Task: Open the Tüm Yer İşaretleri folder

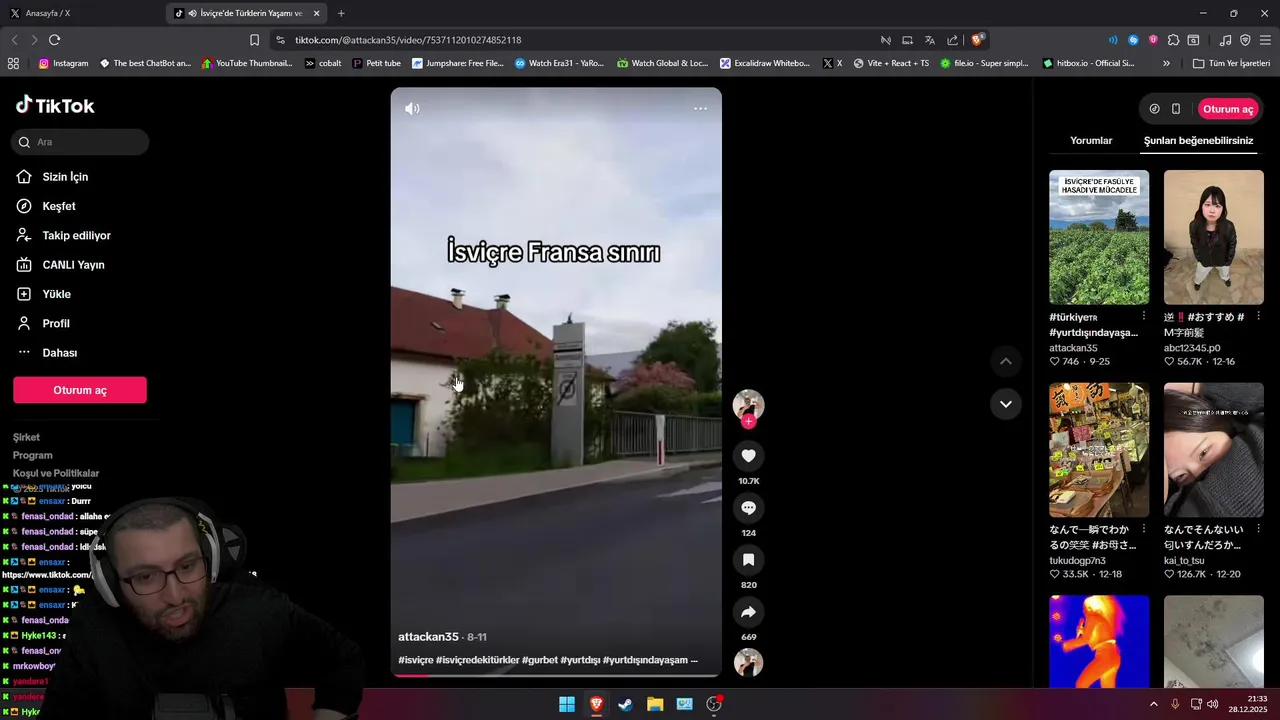Action: (1233, 63)
